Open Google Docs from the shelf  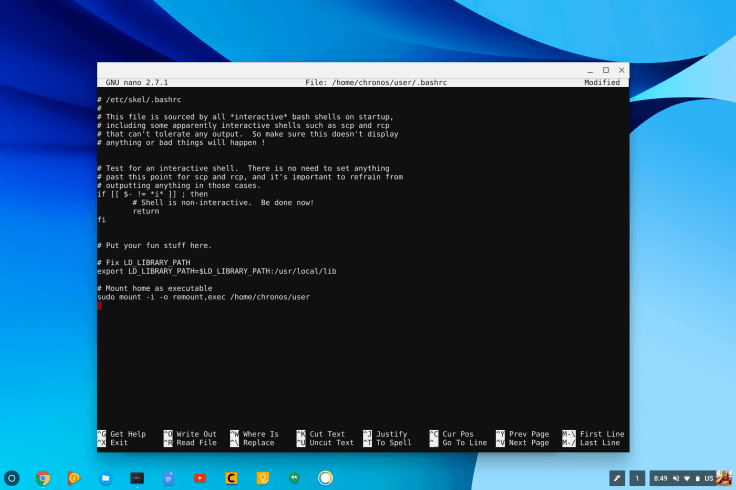tap(168, 478)
